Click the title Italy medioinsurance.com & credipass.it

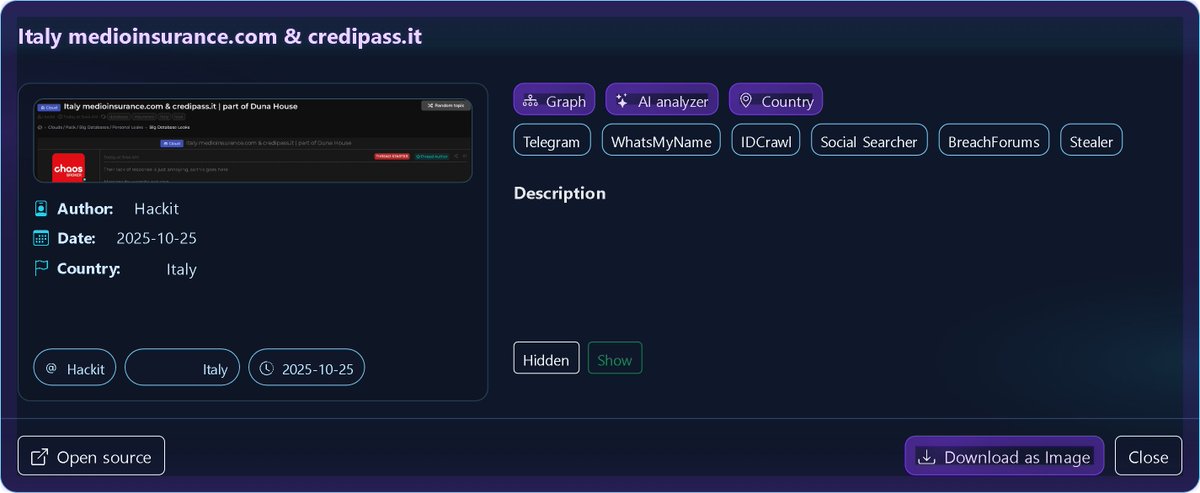(x=220, y=37)
